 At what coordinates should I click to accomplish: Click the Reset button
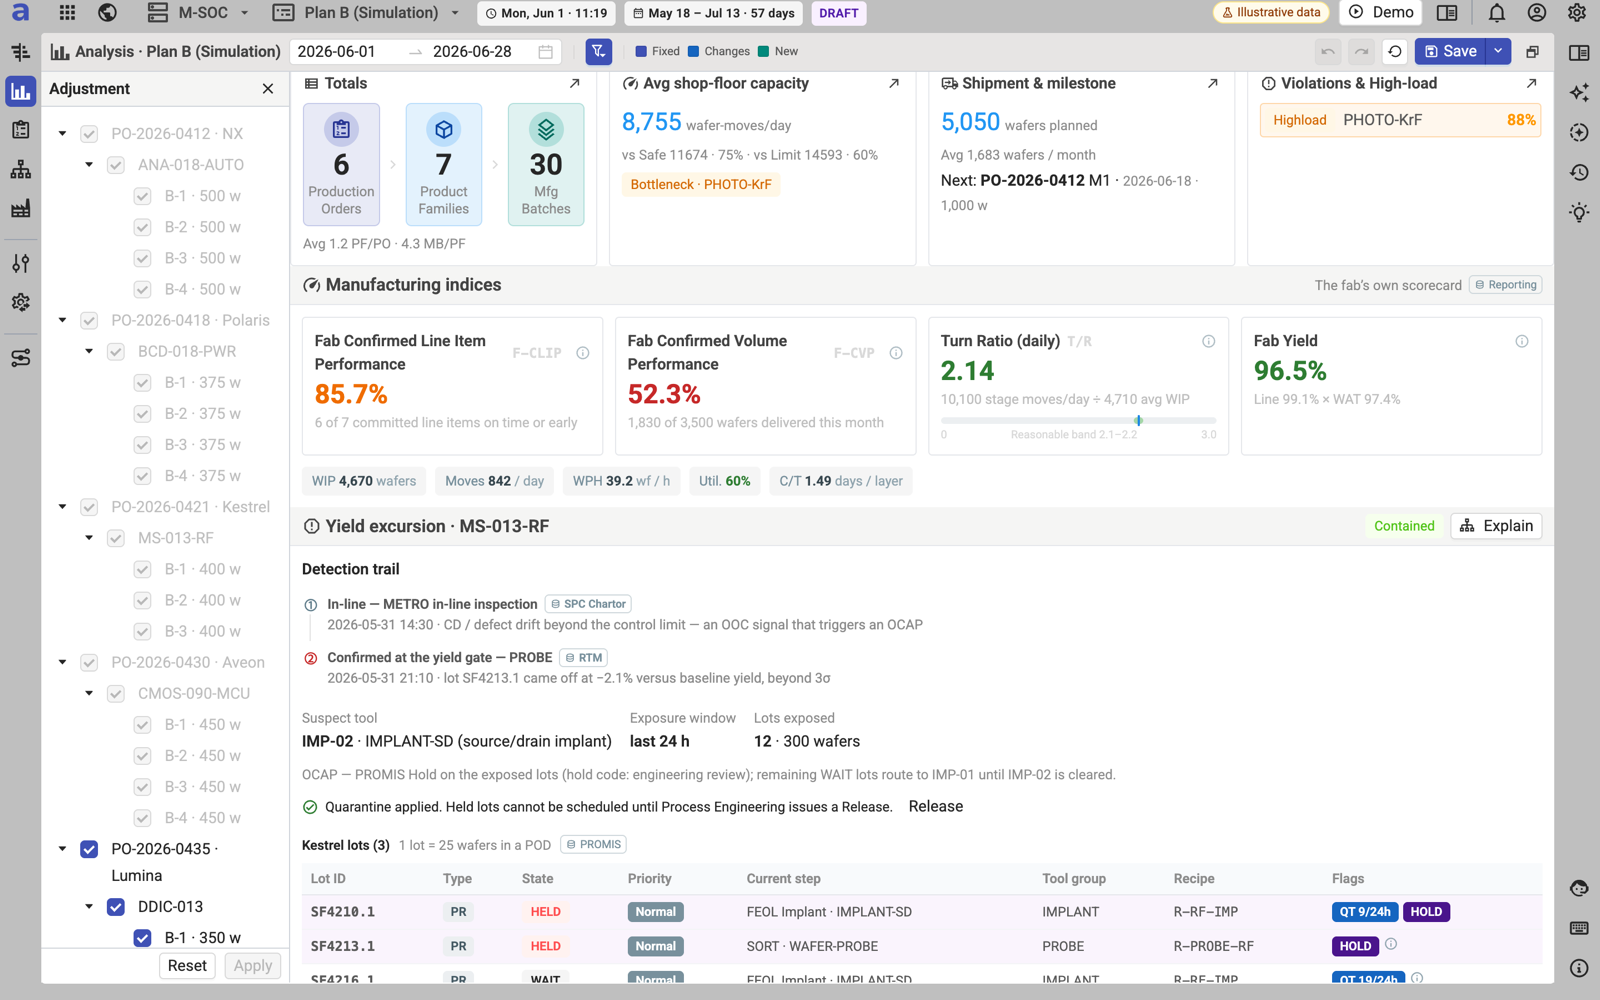coord(187,966)
